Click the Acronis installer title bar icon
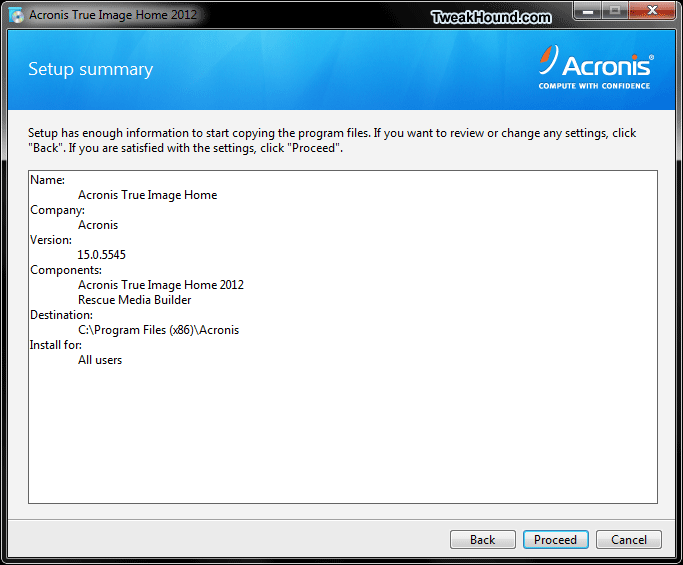 click(x=17, y=15)
